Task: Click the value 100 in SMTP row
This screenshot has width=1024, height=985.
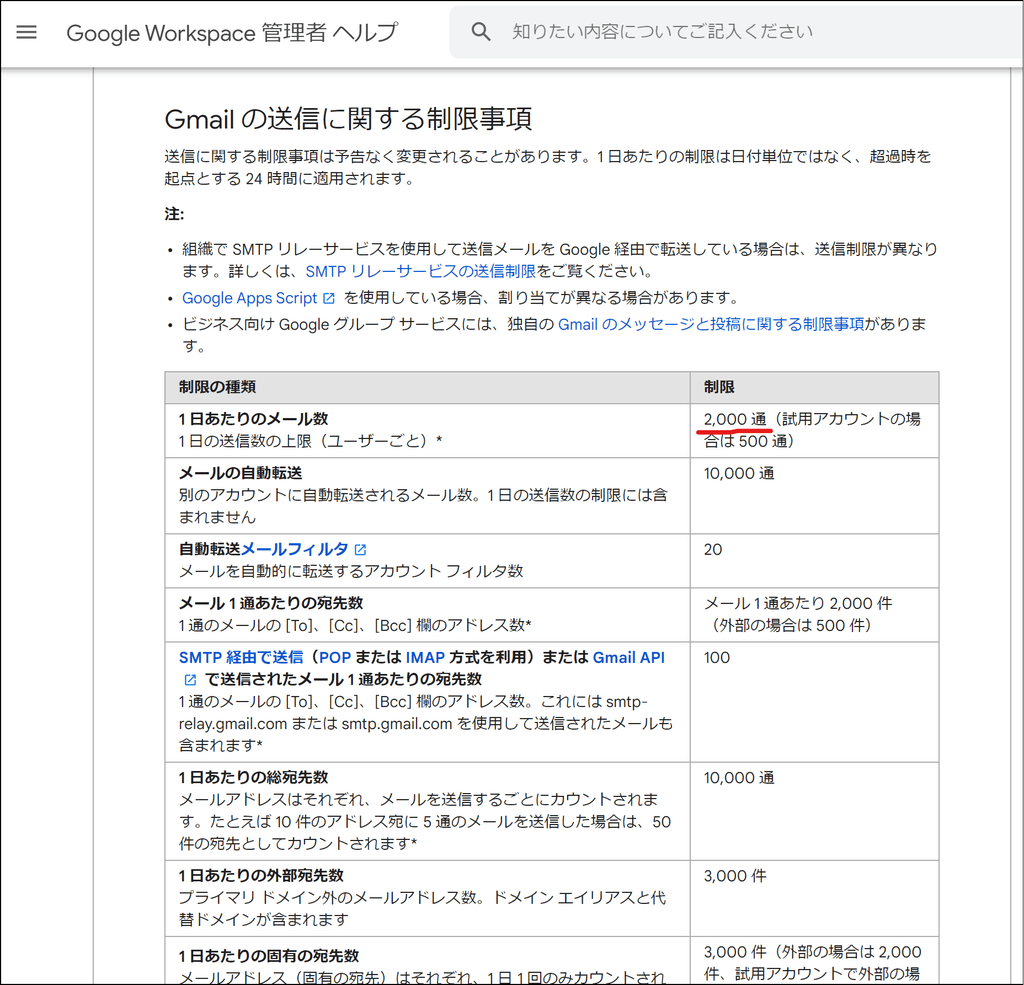Action: pos(717,658)
